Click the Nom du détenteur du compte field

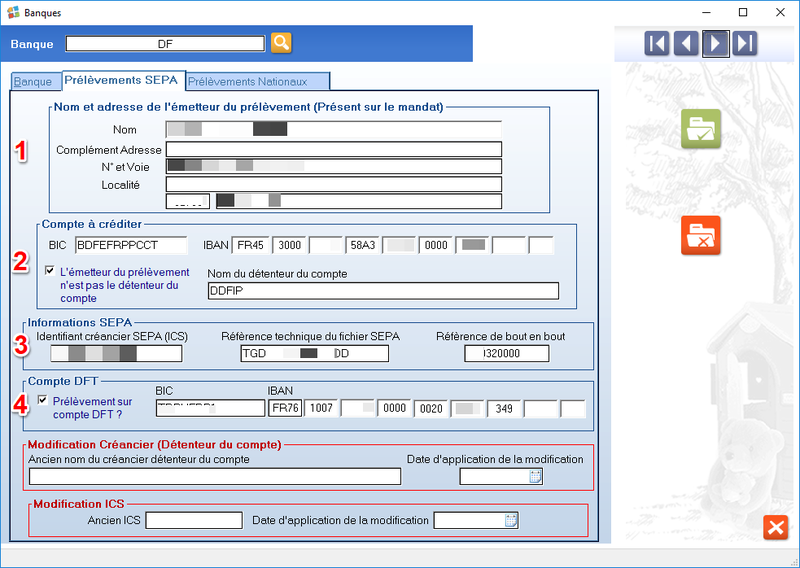383,291
